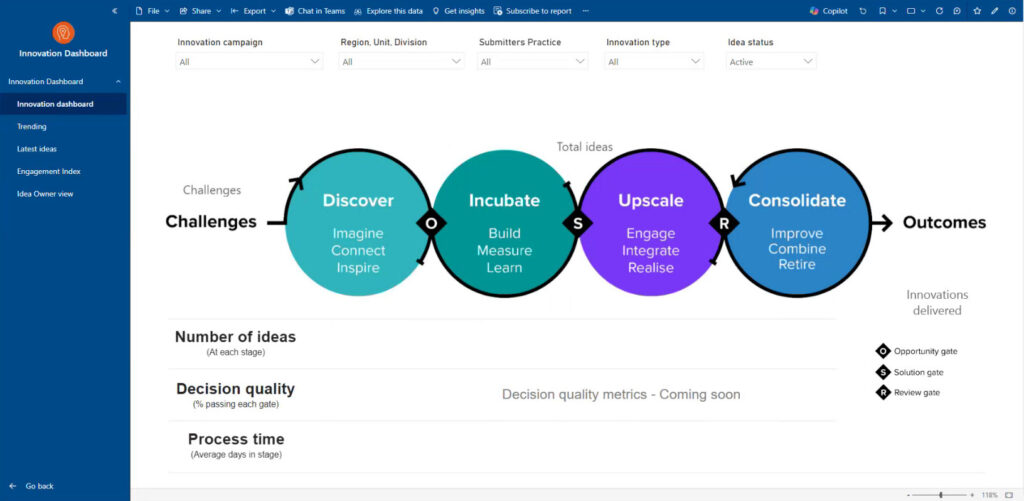Click the O gate diamond between Discover and Incubate
The height and width of the screenshot is (501, 1024).
coord(431,223)
